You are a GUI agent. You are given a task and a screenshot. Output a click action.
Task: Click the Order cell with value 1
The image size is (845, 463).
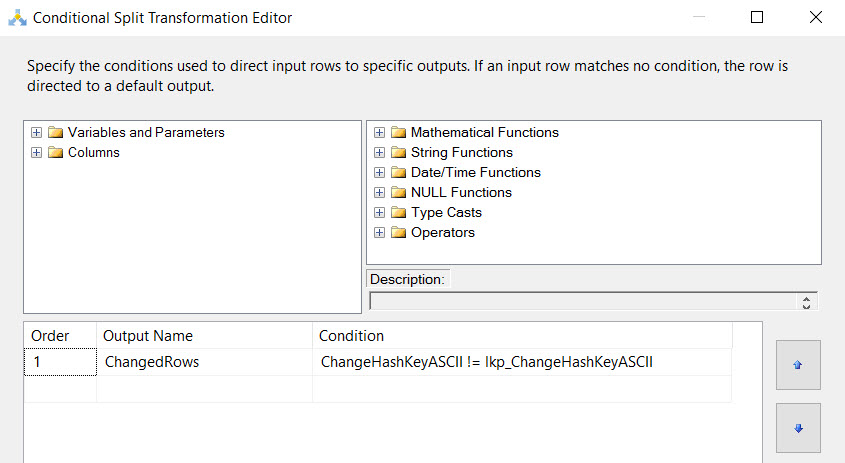click(x=60, y=362)
